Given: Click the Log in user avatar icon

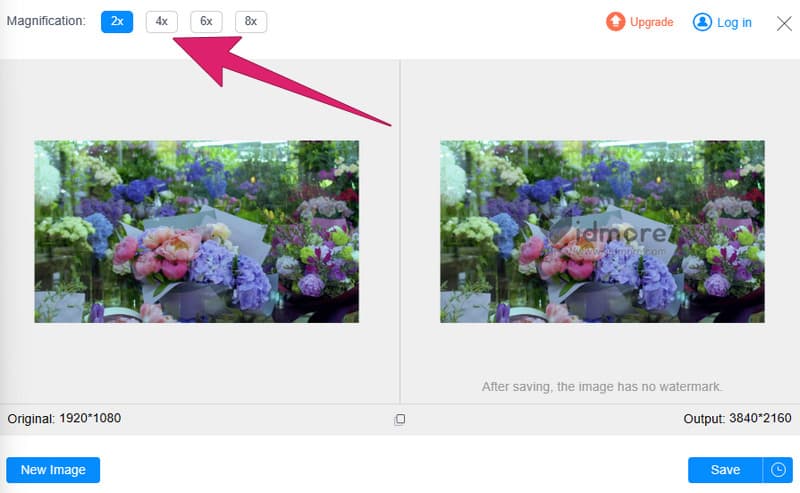Looking at the screenshot, I should 702,22.
